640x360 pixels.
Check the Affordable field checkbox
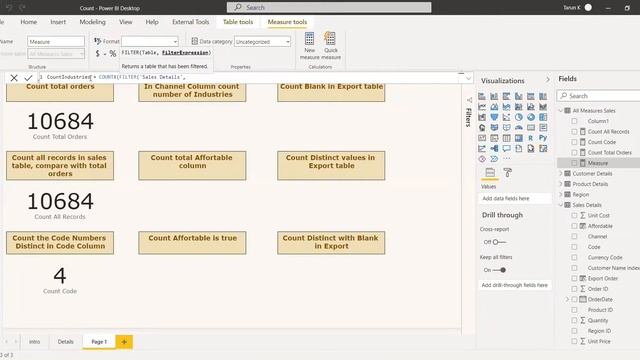point(574,226)
